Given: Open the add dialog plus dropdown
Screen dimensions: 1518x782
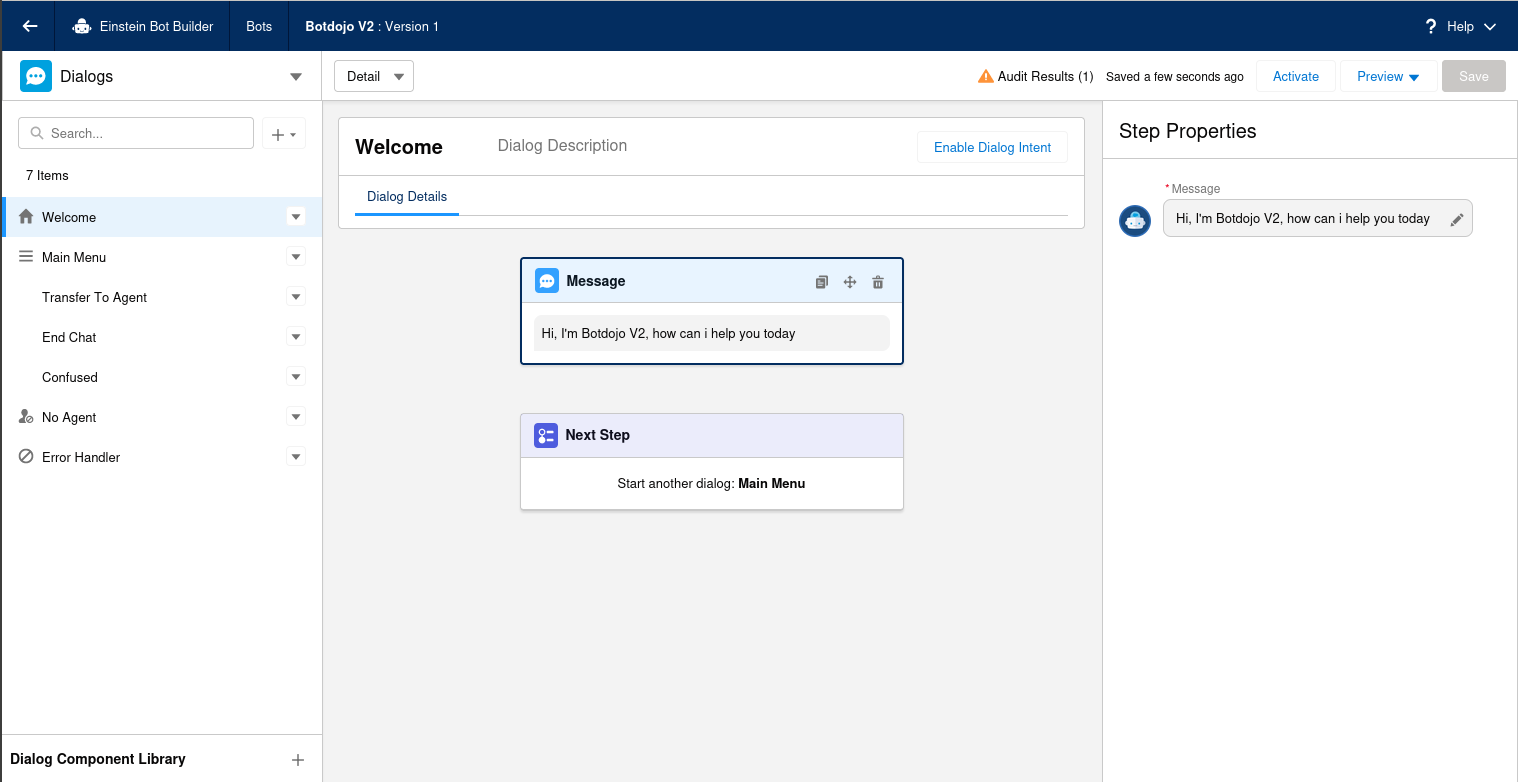Looking at the screenshot, I should [284, 133].
